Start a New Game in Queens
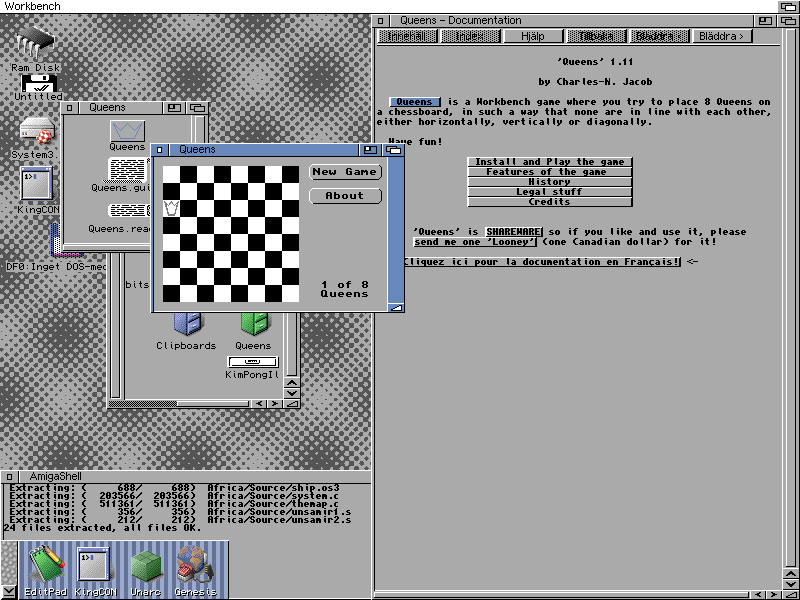This screenshot has height=600, width=800. click(x=345, y=172)
